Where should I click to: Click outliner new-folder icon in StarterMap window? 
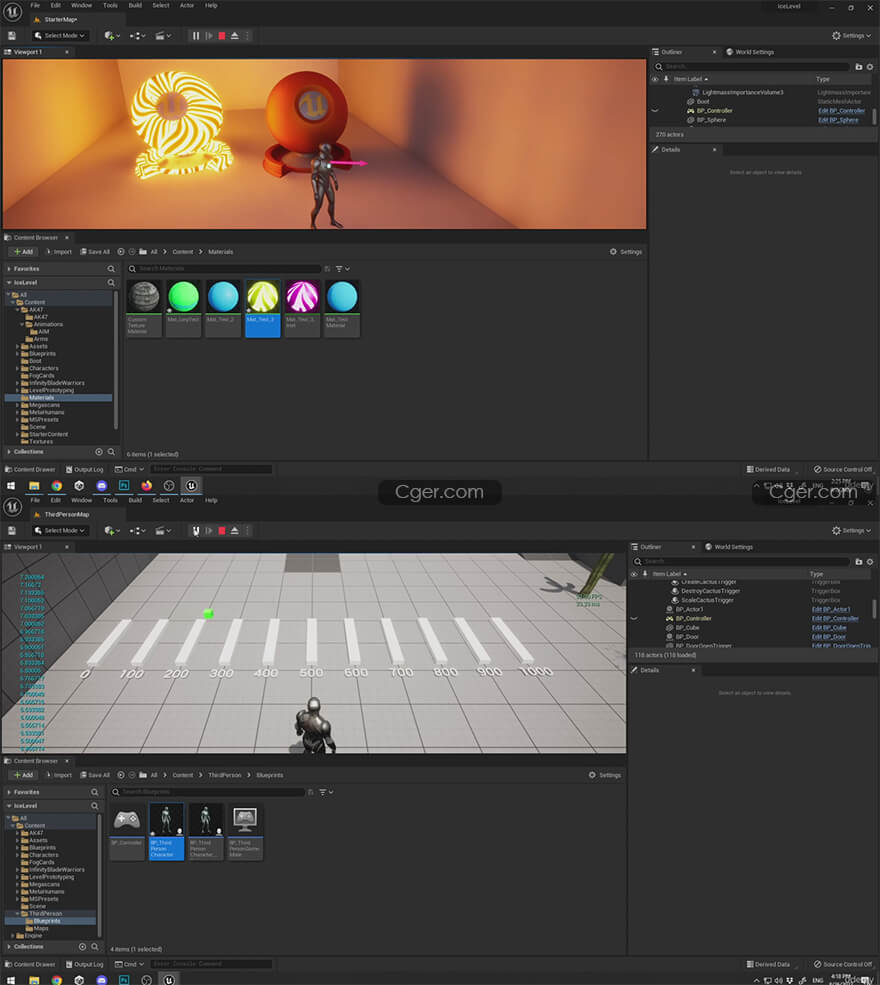(859, 67)
